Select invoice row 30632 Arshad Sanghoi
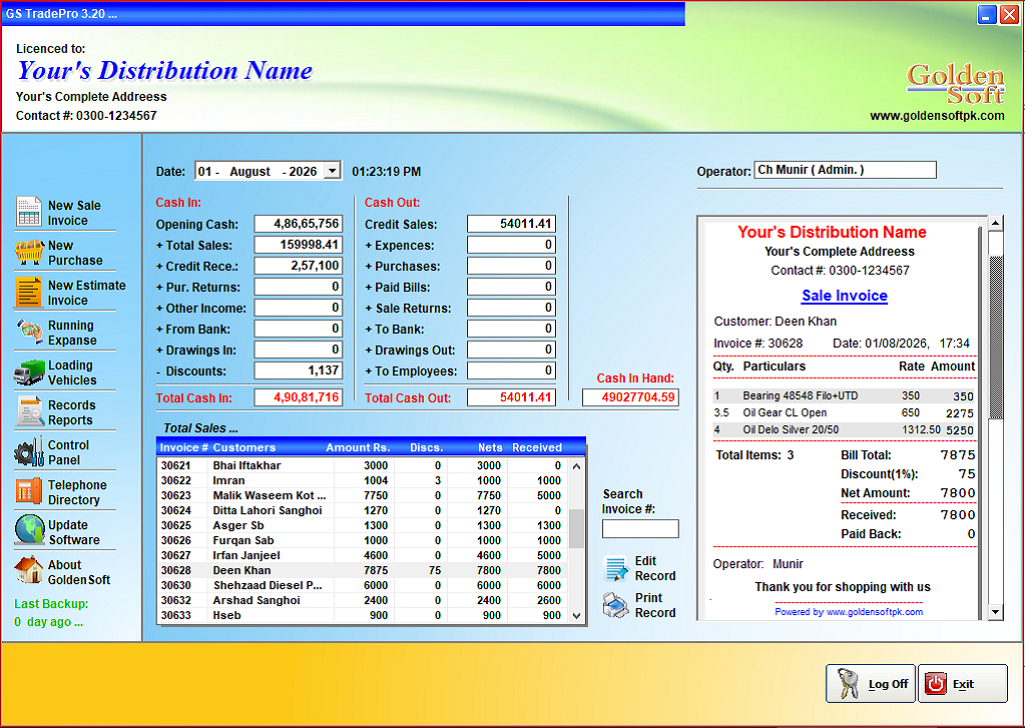 click(x=363, y=601)
